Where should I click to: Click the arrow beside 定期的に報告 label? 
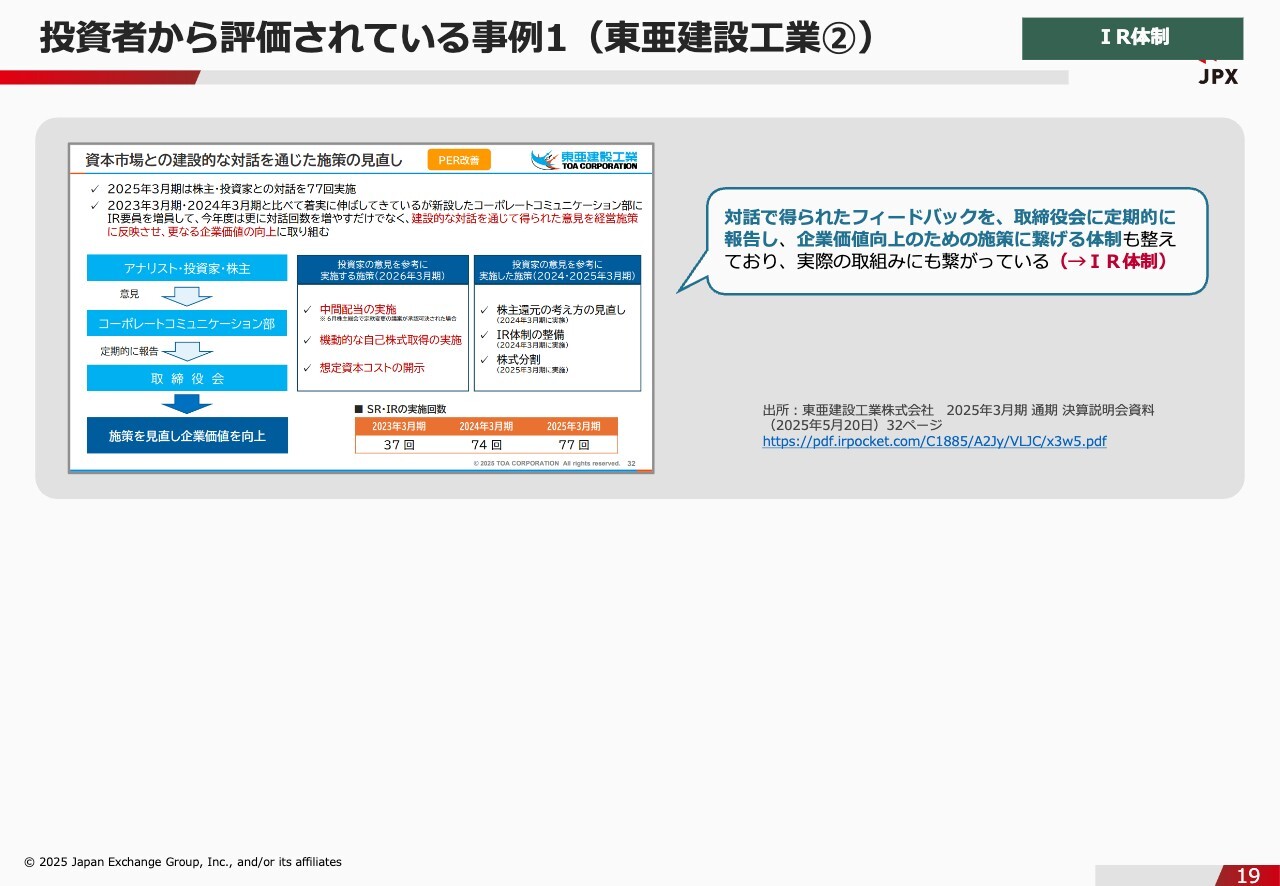coord(187,351)
